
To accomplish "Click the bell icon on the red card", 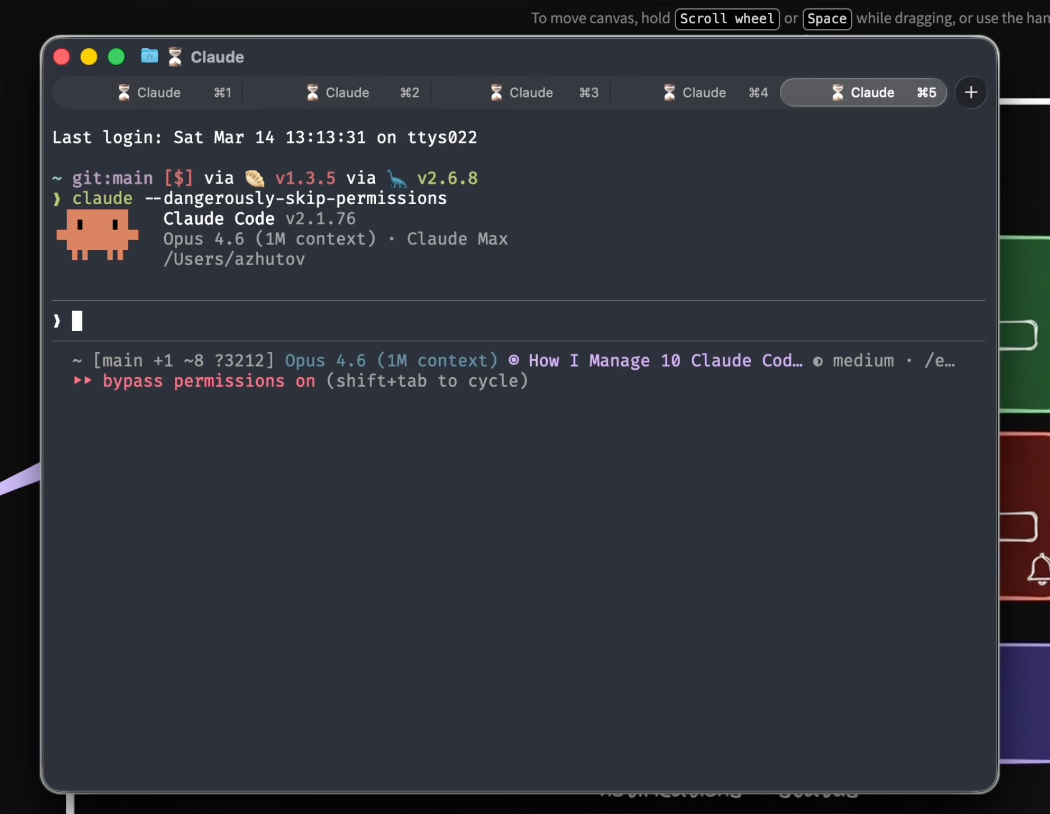I will pos(1039,568).
